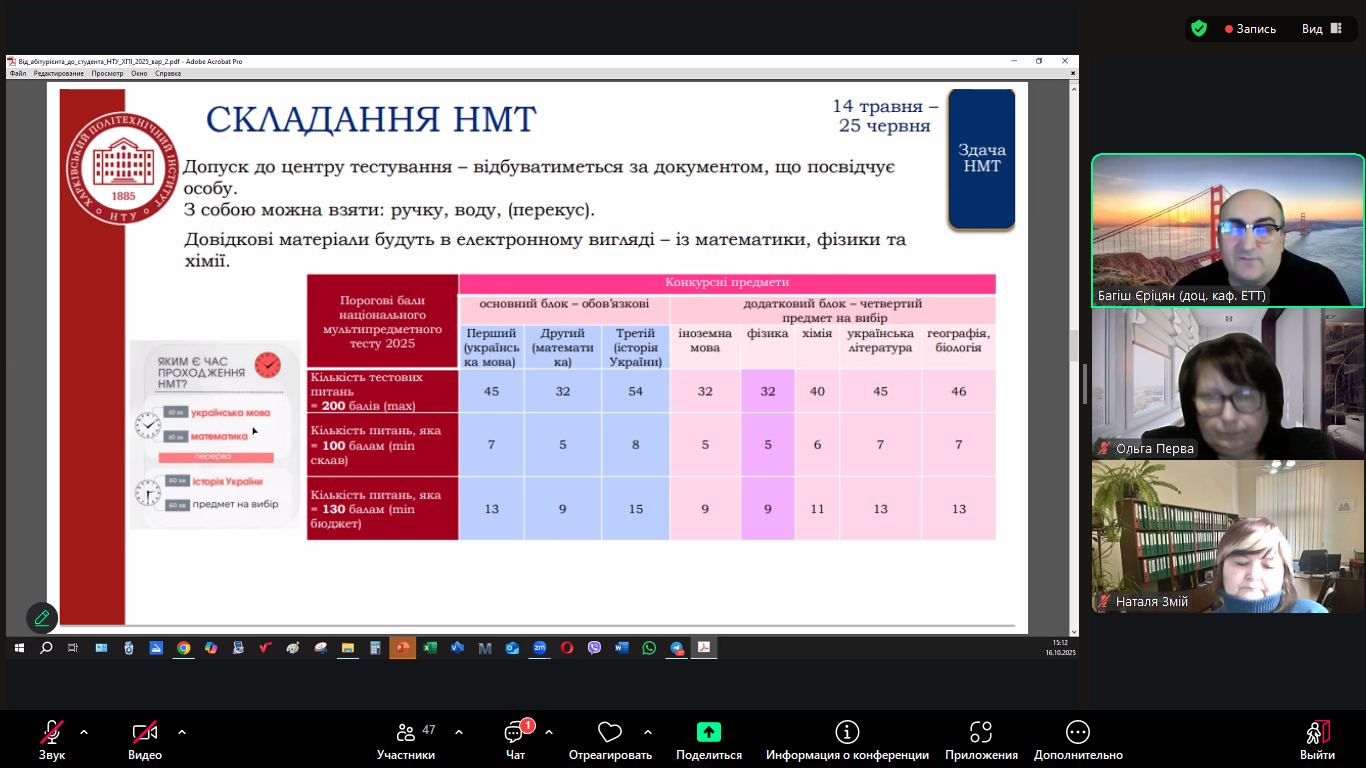Open Opera browser from the taskbar

(567, 648)
